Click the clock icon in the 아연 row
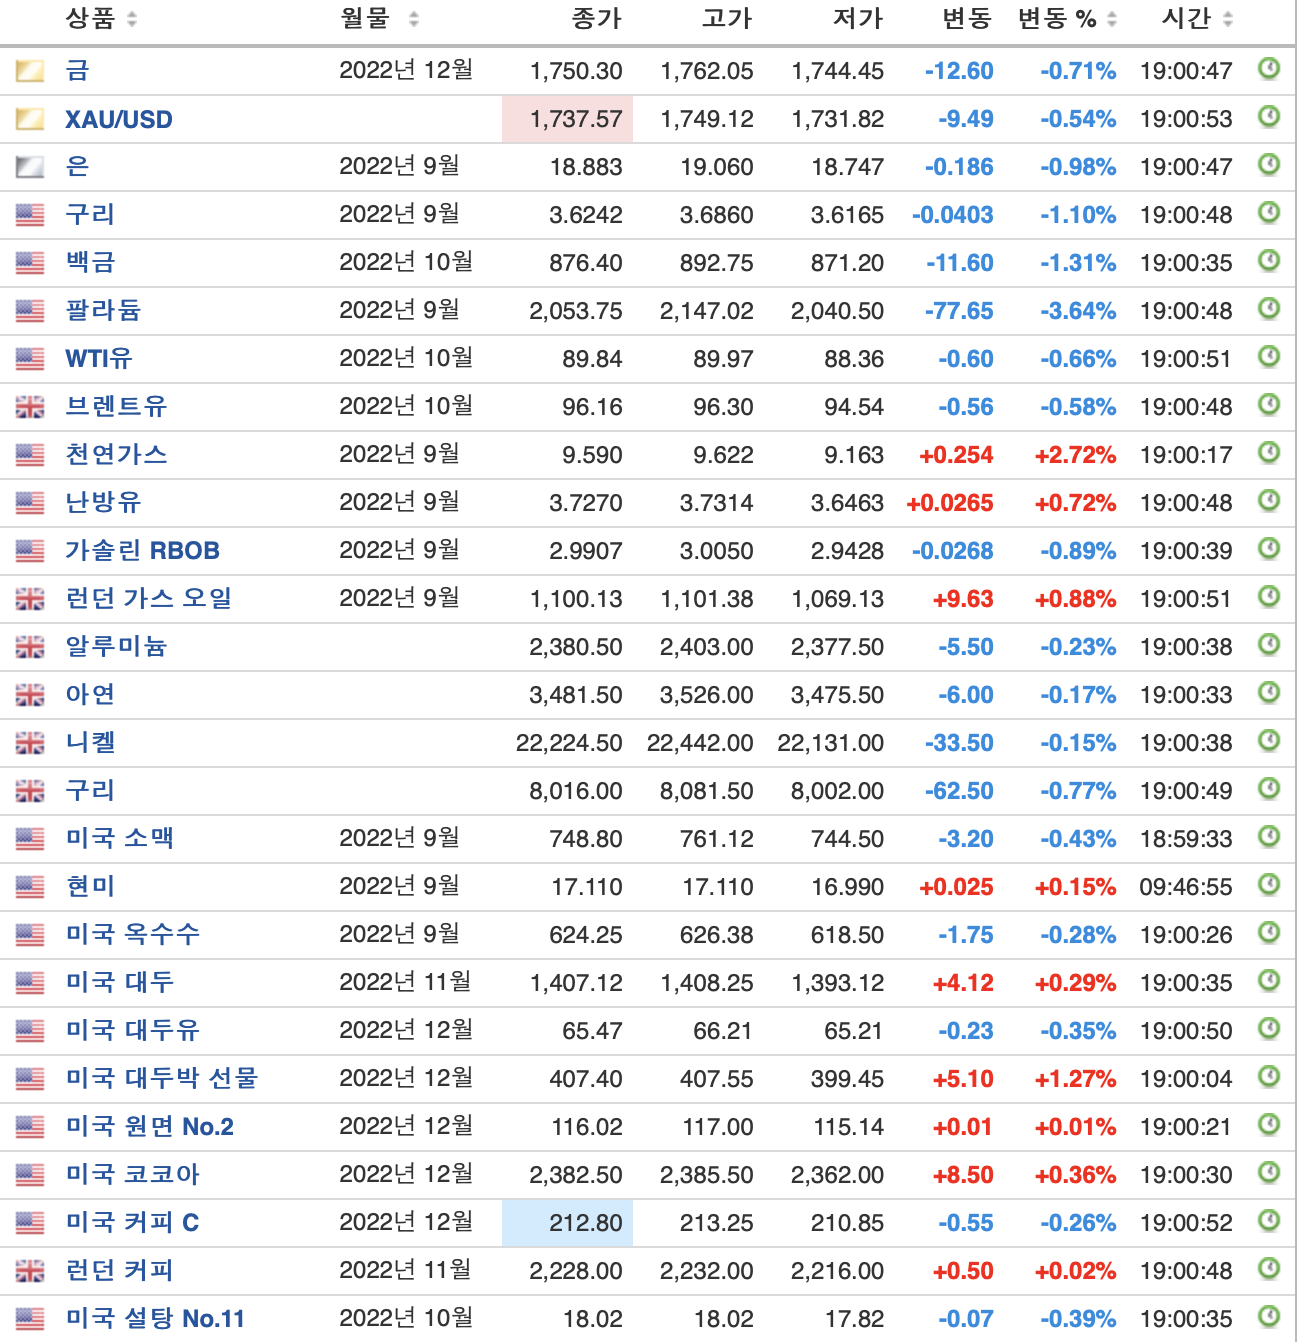Image resolution: width=1300 pixels, height=1342 pixels. click(1269, 693)
